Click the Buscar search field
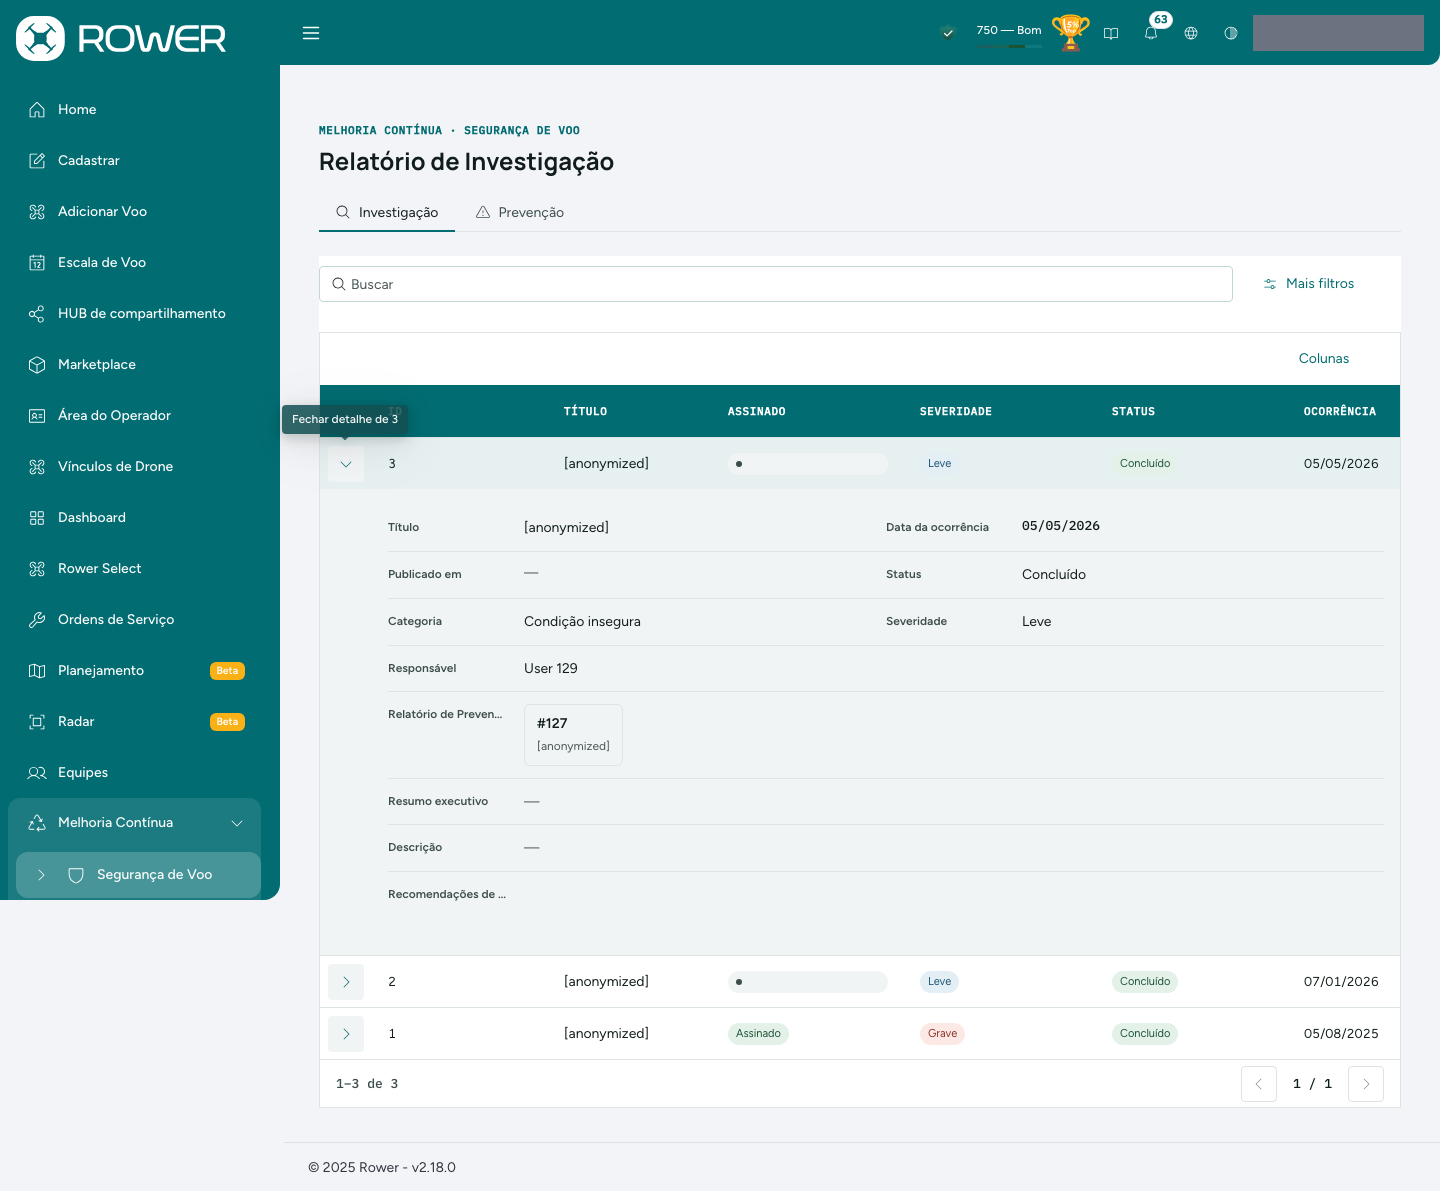 click(776, 284)
